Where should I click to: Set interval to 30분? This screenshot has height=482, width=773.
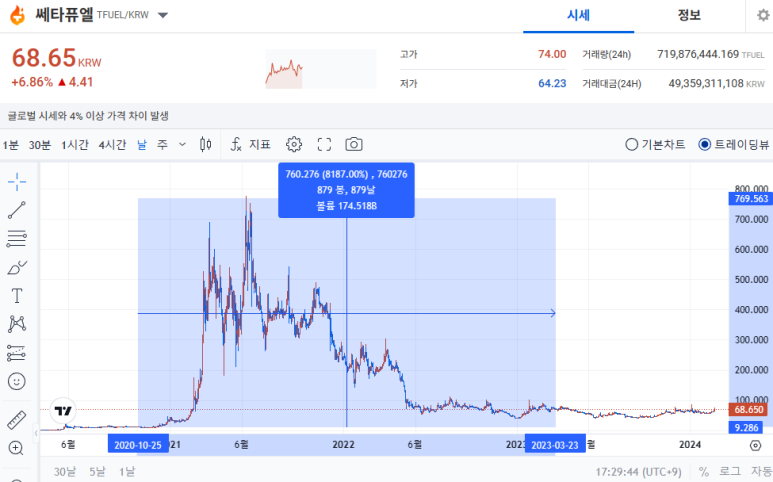(x=40, y=145)
